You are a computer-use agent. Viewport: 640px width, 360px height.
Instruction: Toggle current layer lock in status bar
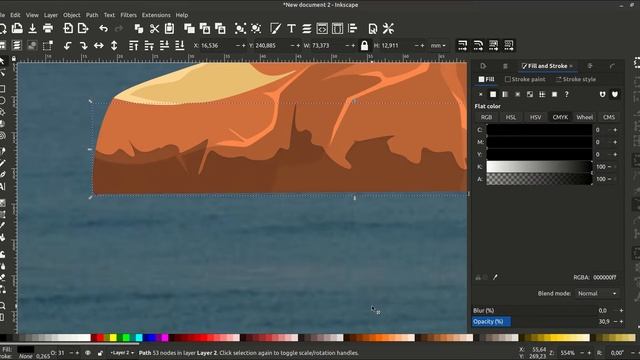pos(100,353)
